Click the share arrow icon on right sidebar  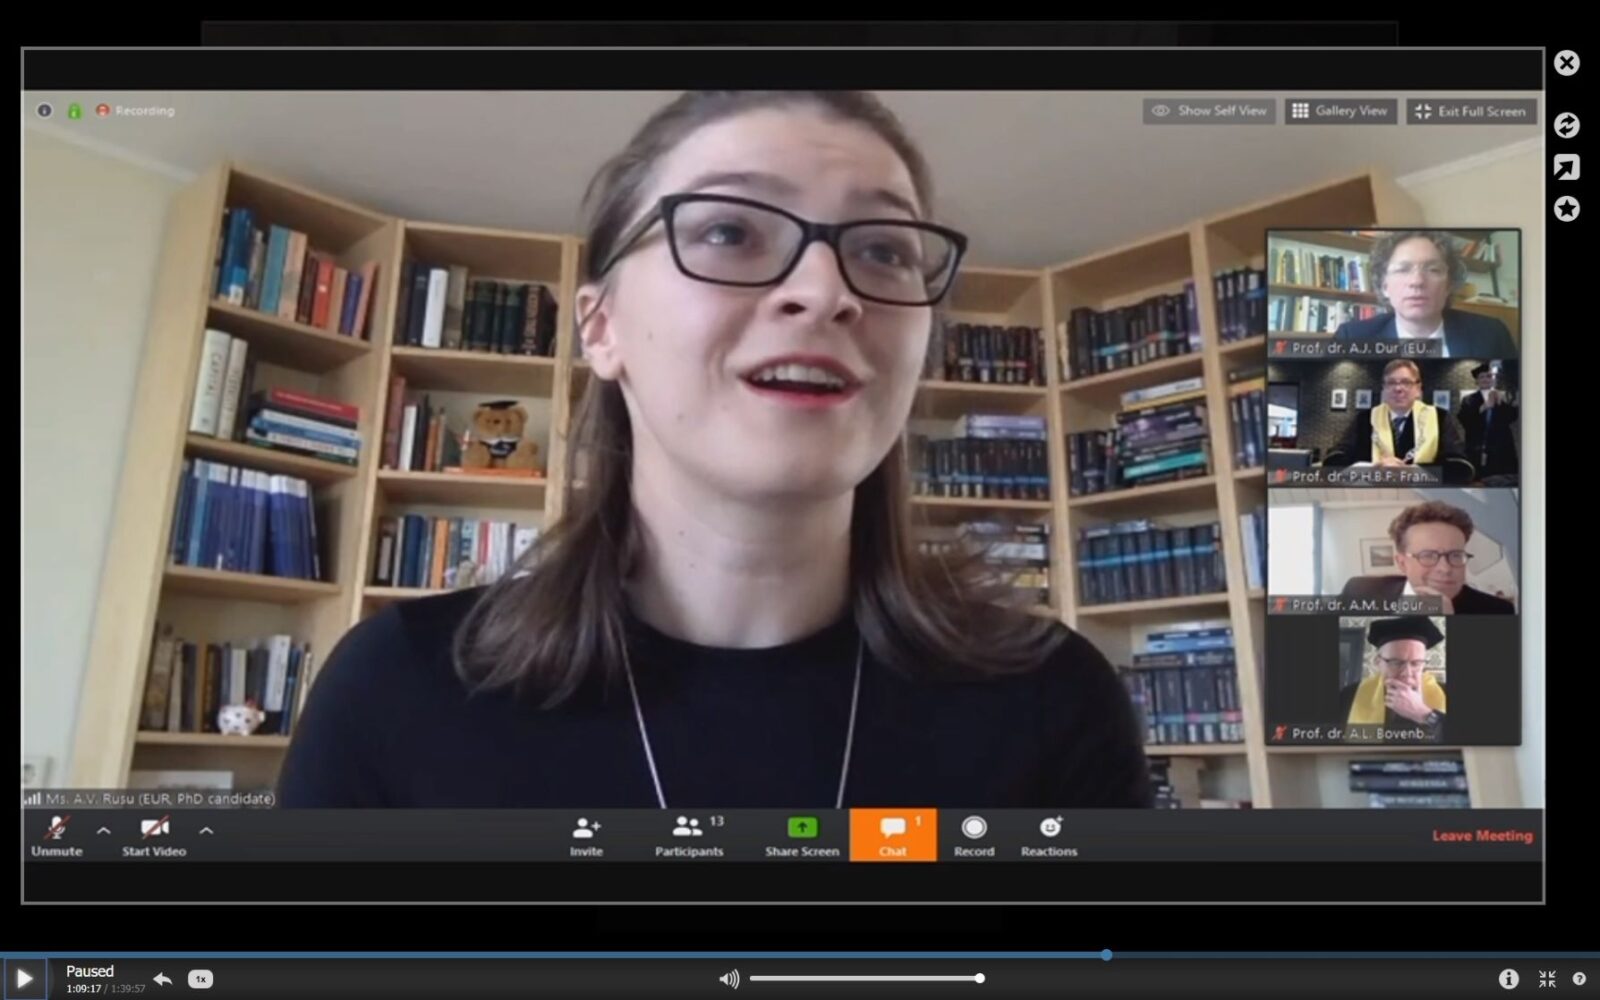(x=1566, y=167)
